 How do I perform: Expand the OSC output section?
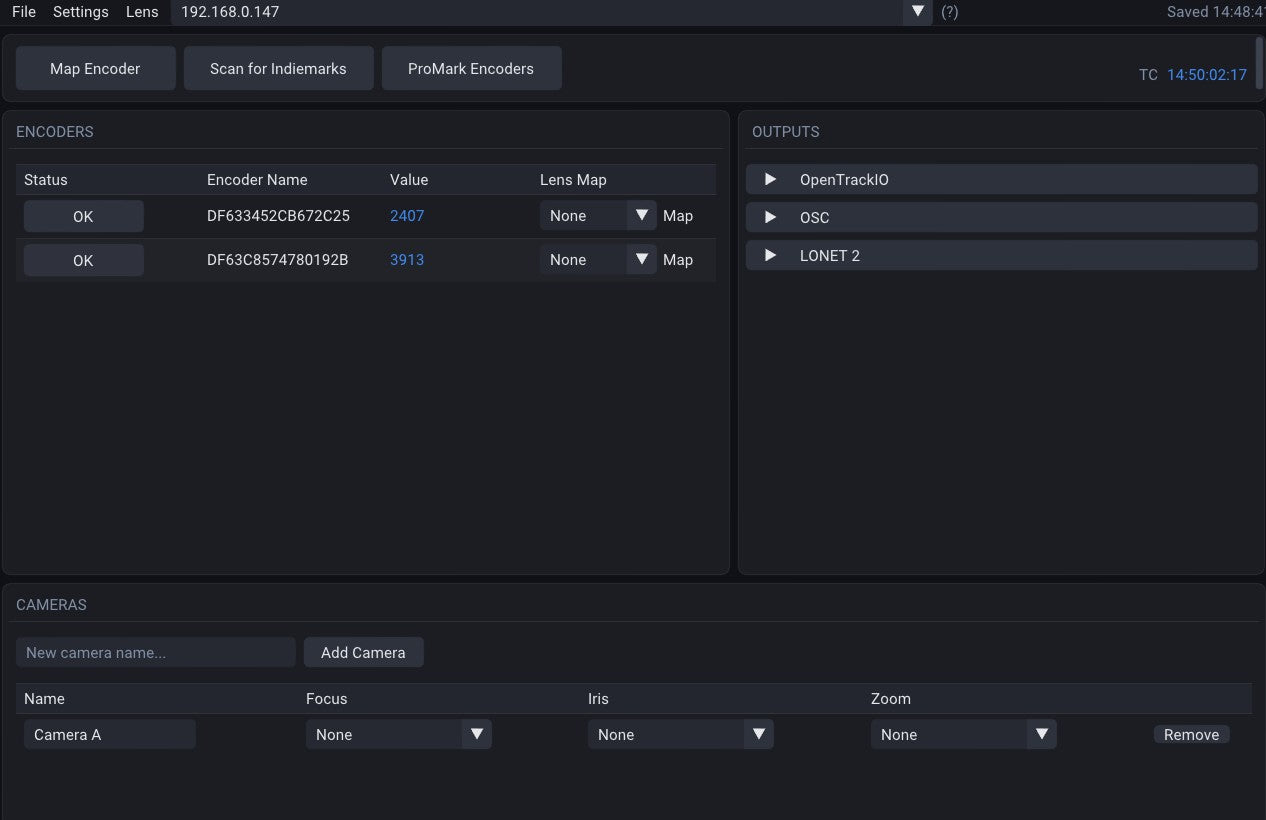1001,218
